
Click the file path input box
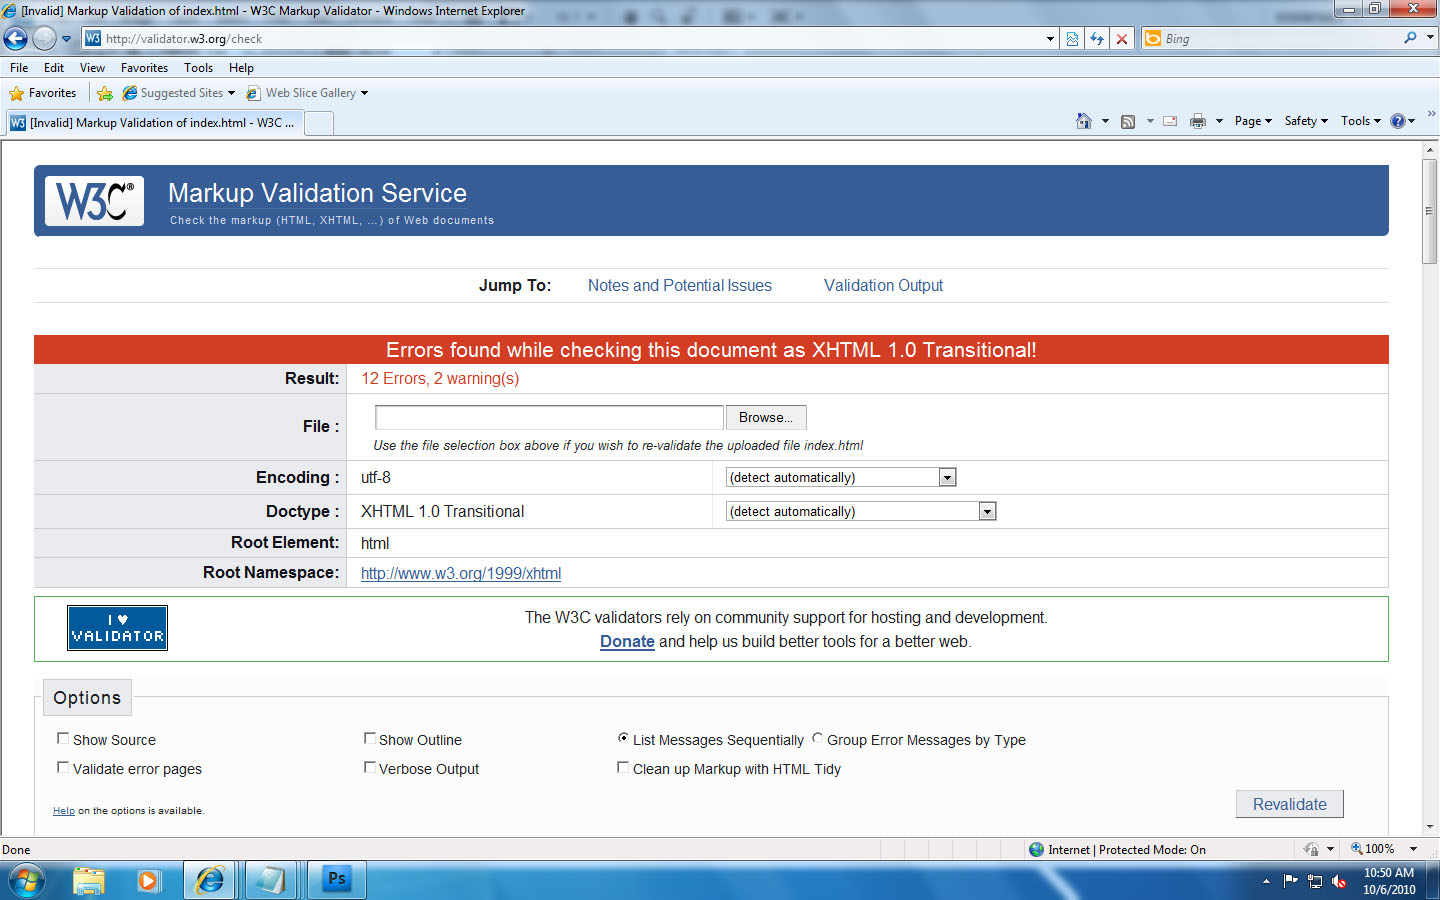point(548,417)
